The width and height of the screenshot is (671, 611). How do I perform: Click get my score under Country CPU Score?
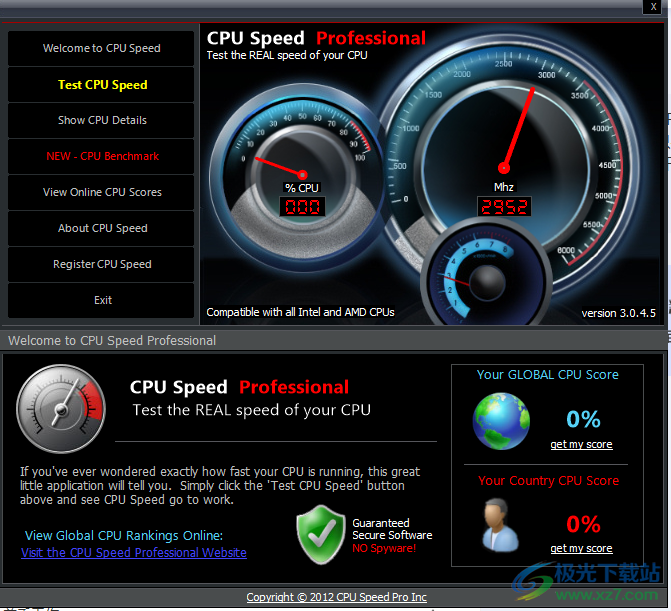[581, 549]
